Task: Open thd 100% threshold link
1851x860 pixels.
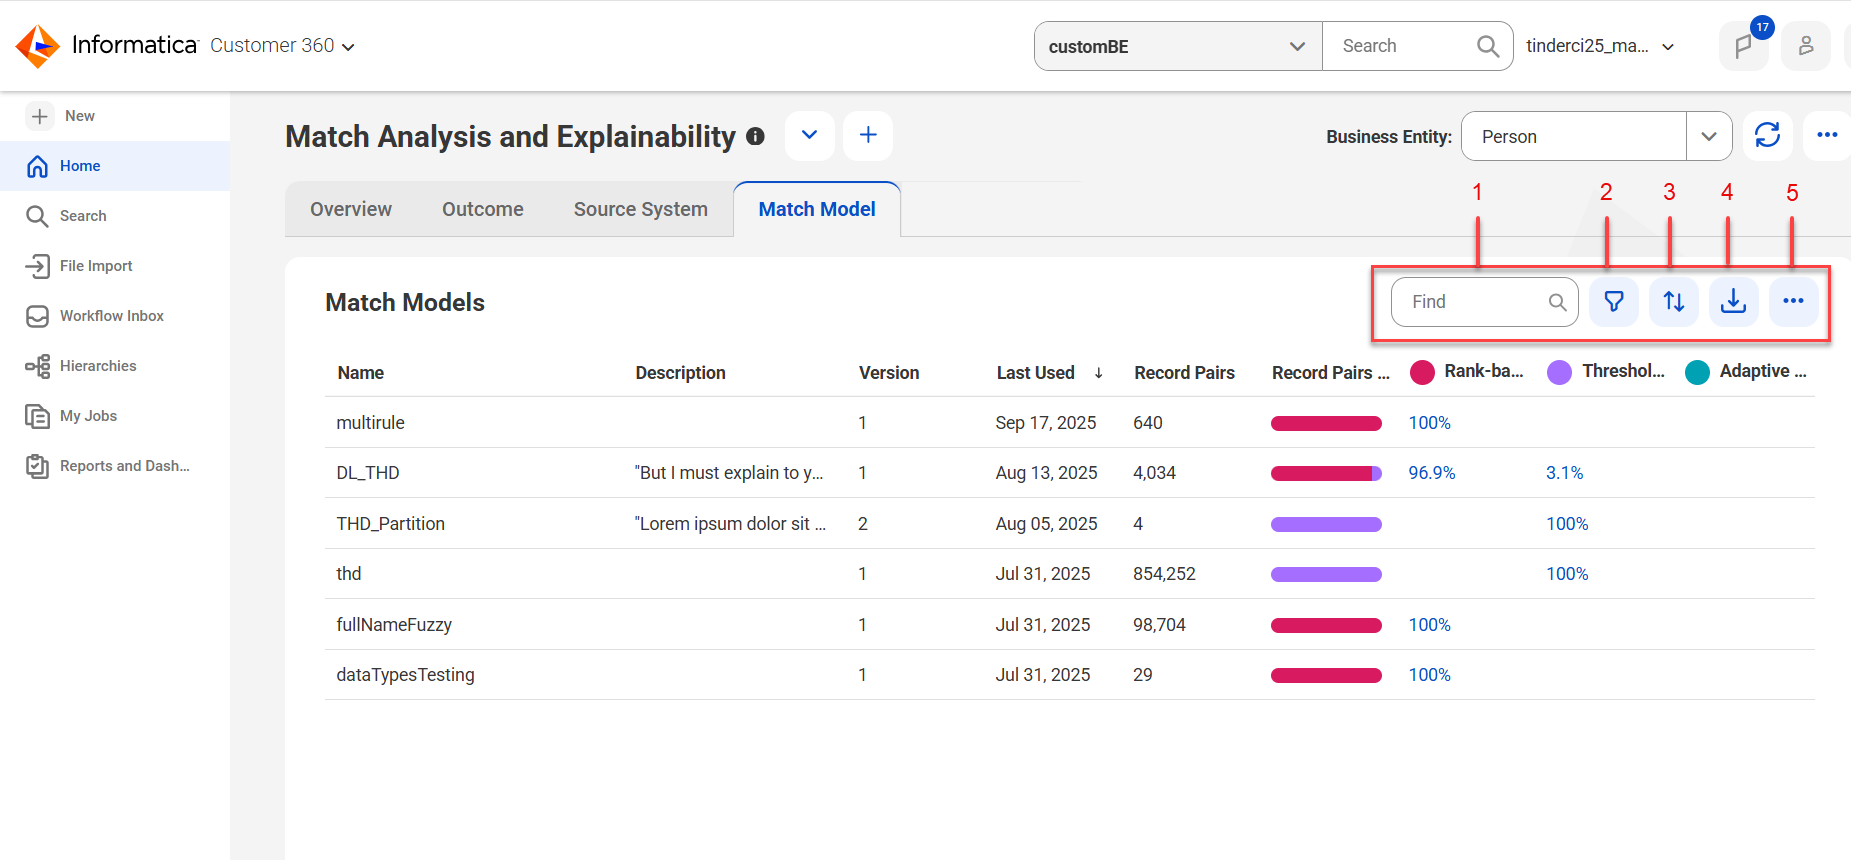Action: pos(1567,574)
